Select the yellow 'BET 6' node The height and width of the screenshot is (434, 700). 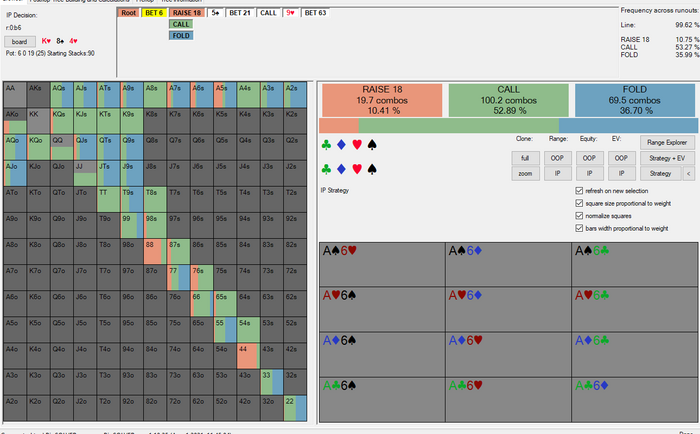coord(154,13)
